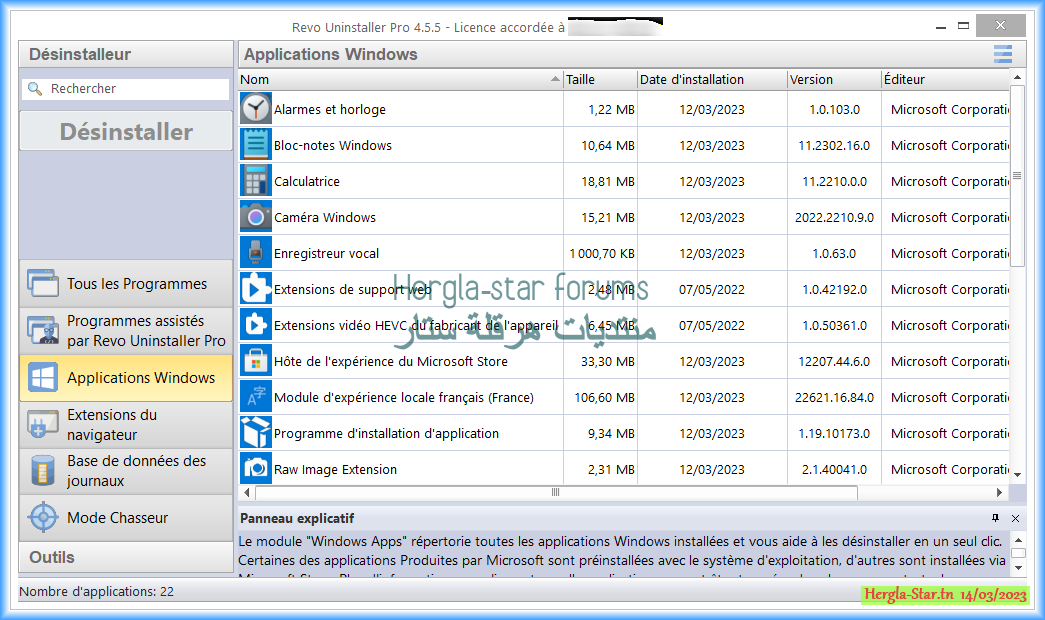Open Tous les Programmes section

click(x=126, y=283)
